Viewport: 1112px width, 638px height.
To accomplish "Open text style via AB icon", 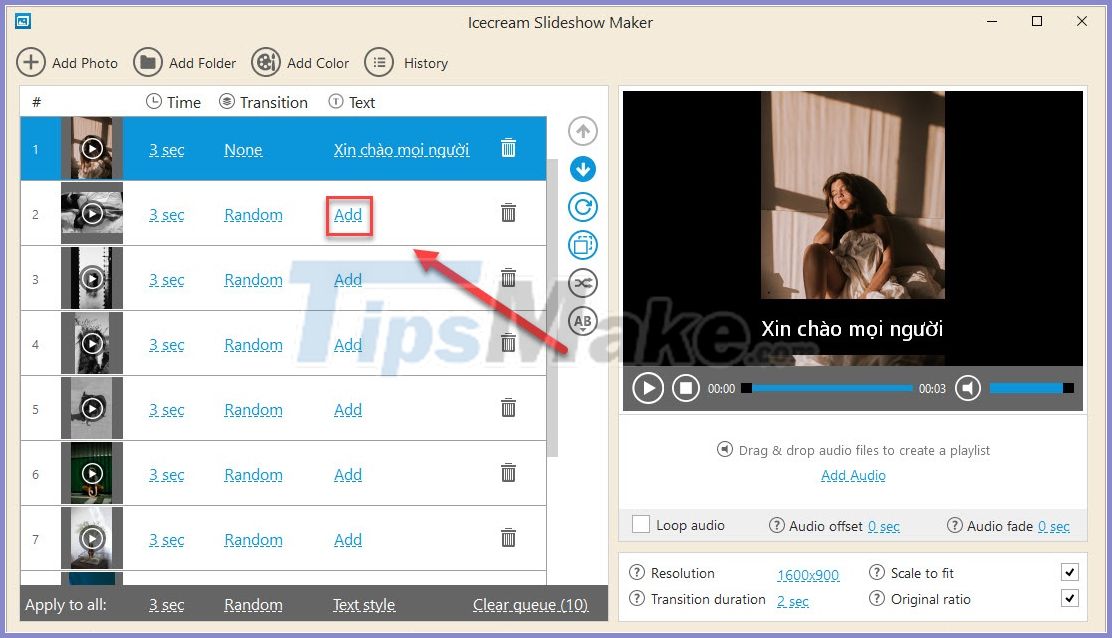I will click(583, 321).
